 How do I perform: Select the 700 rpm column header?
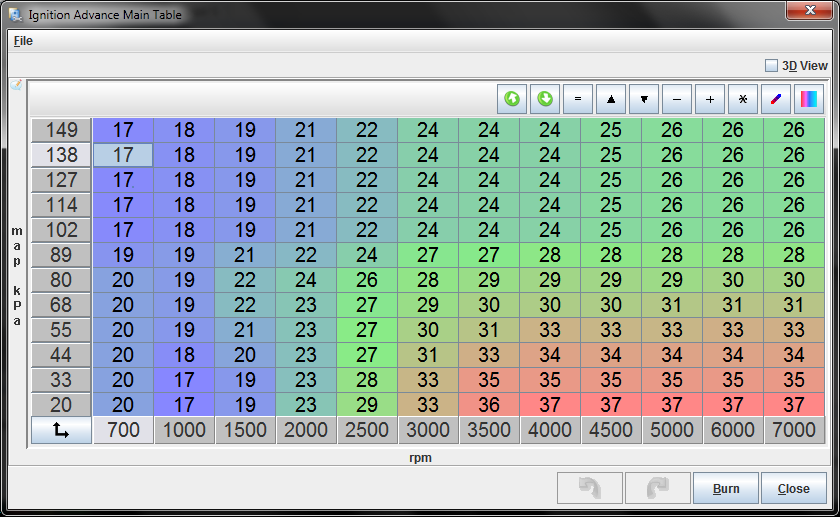(x=123, y=431)
